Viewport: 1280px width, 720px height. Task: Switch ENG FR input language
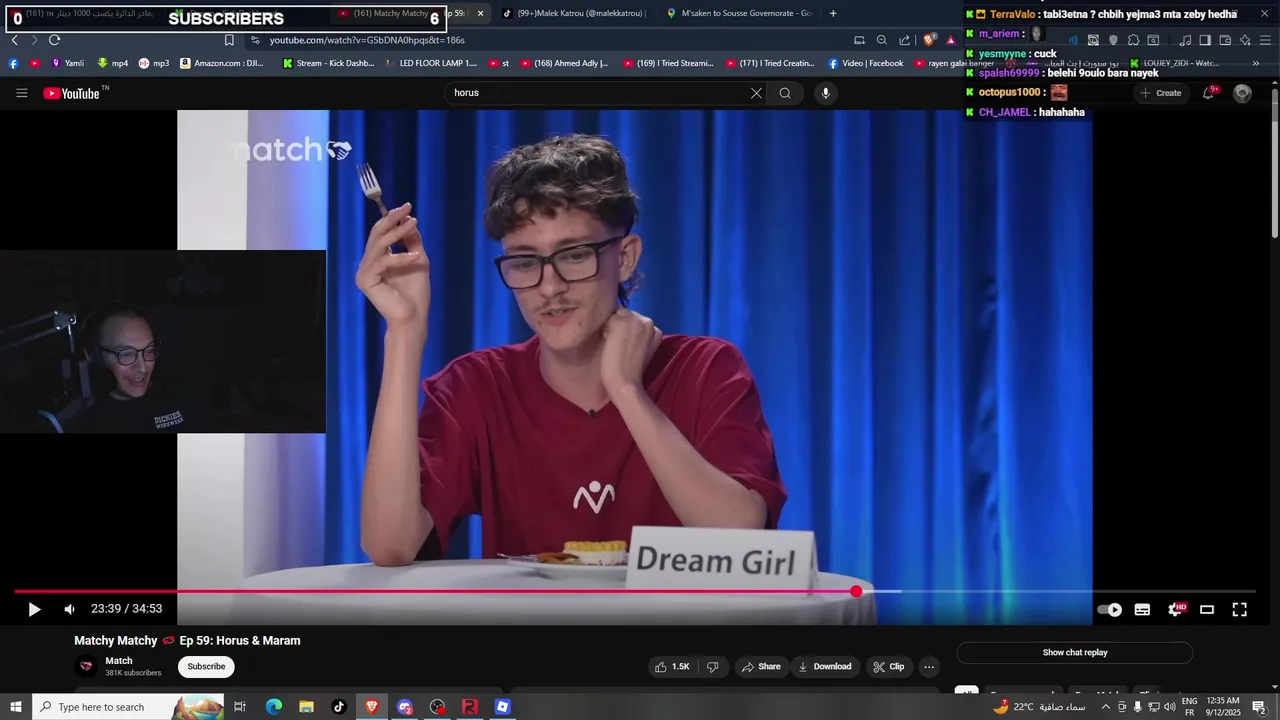(x=1190, y=707)
